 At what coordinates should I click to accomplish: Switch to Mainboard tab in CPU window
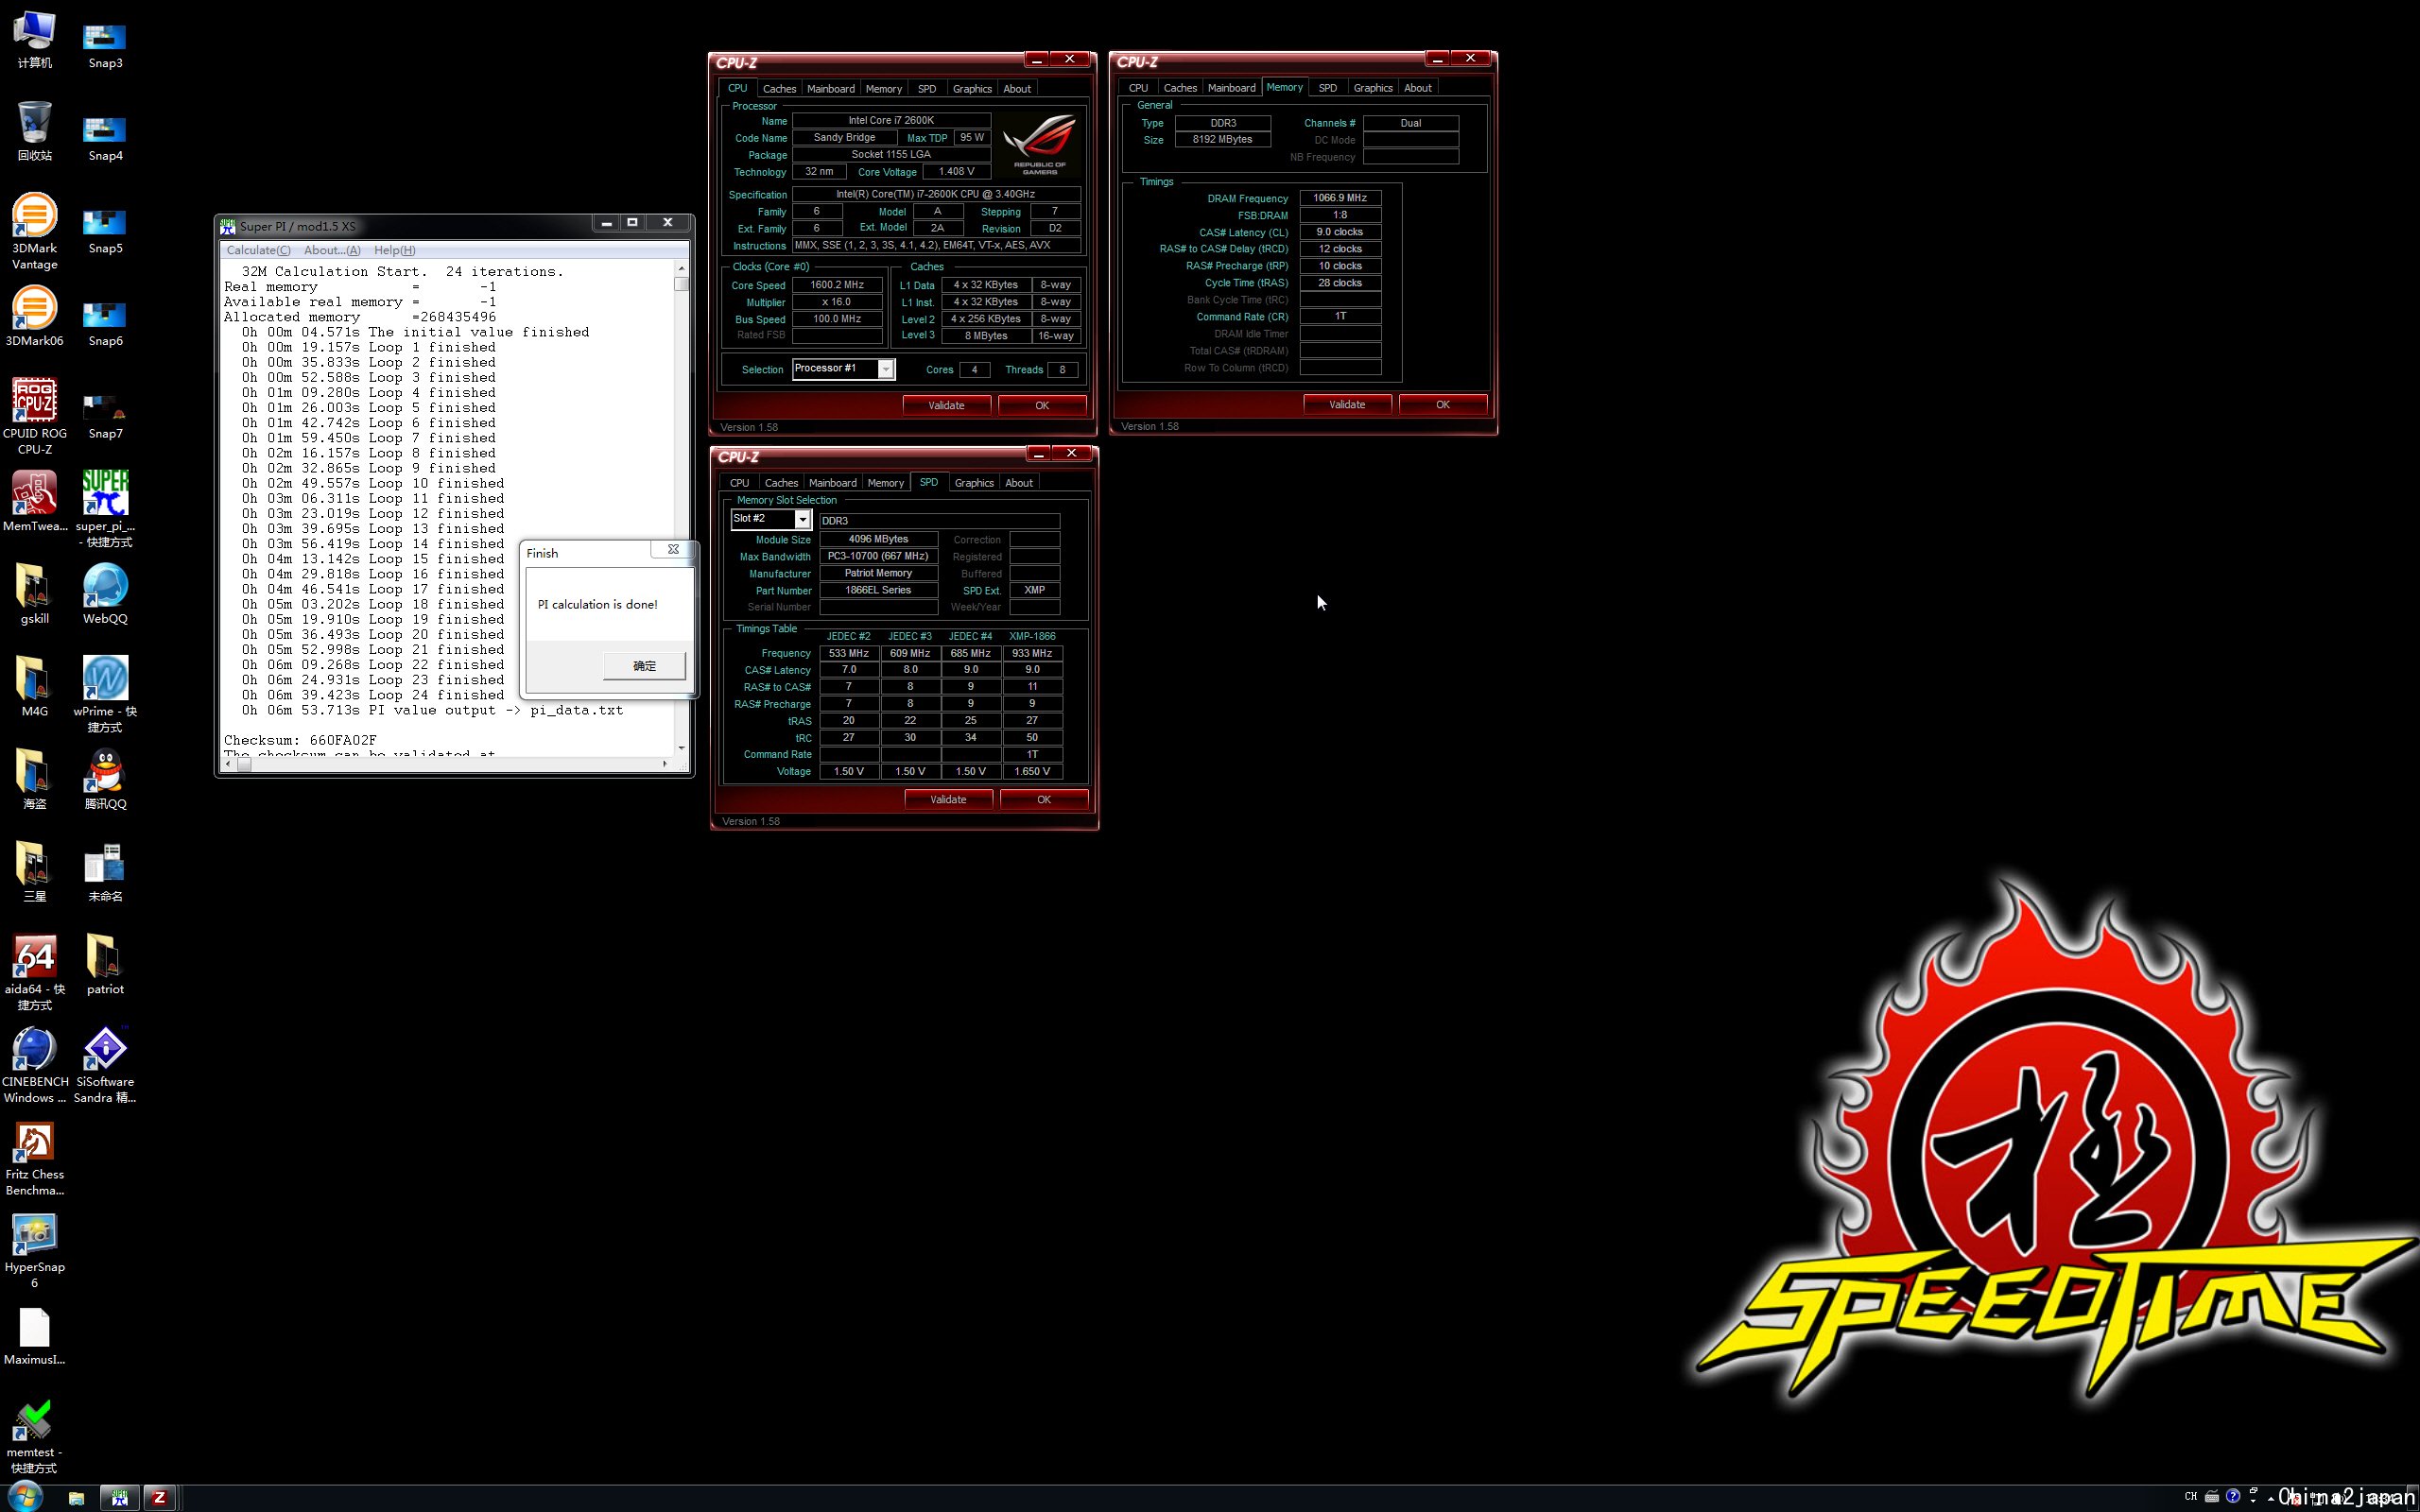tap(831, 89)
